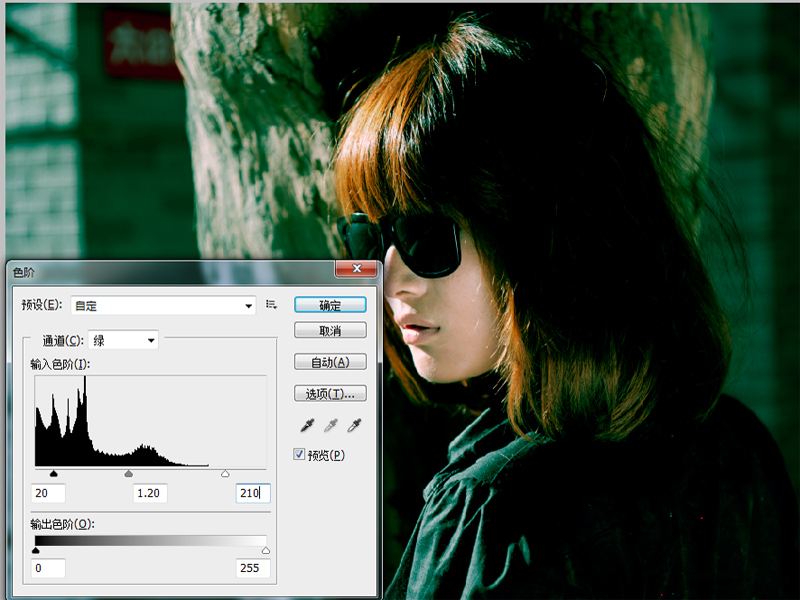The width and height of the screenshot is (800, 600).
Task: Open 选项(T)... options dialog
Action: point(330,394)
